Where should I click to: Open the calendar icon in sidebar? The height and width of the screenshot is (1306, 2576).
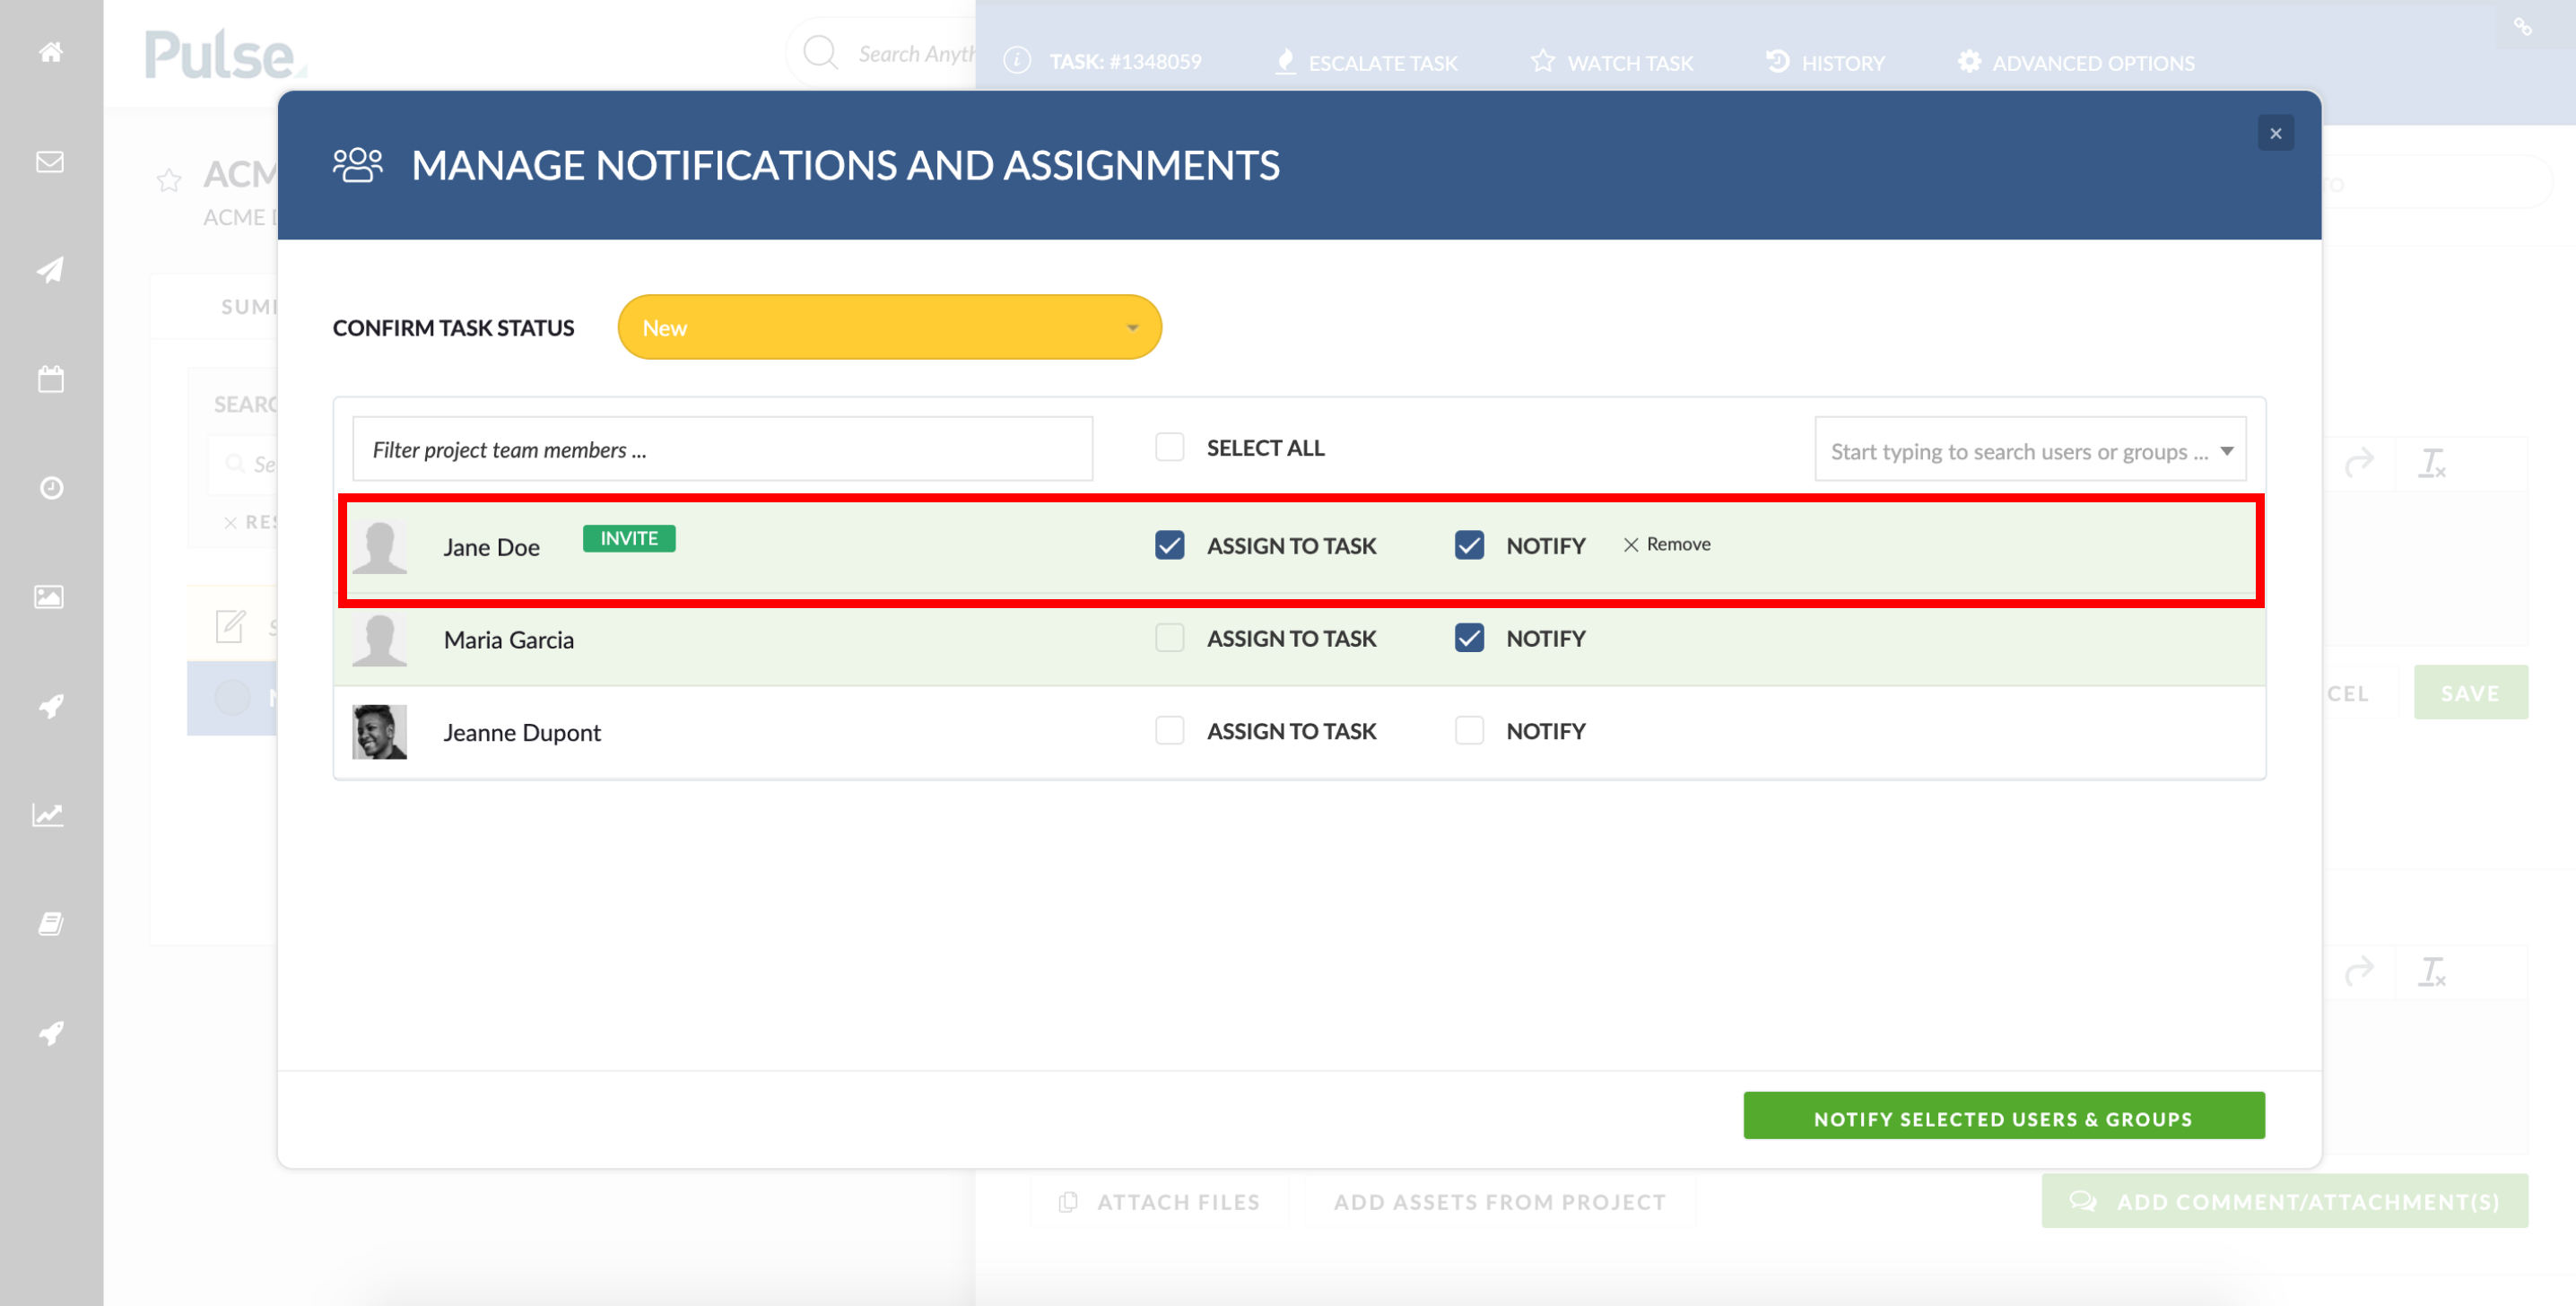51,379
